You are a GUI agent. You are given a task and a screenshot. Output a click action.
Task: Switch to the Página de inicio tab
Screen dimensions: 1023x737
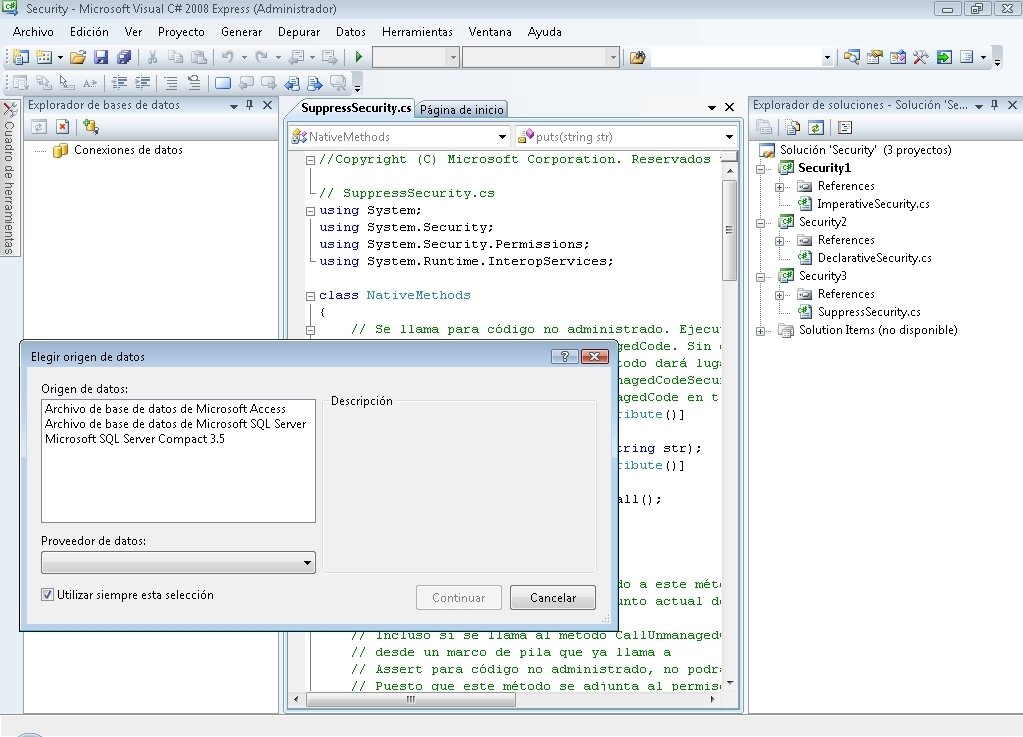point(461,110)
